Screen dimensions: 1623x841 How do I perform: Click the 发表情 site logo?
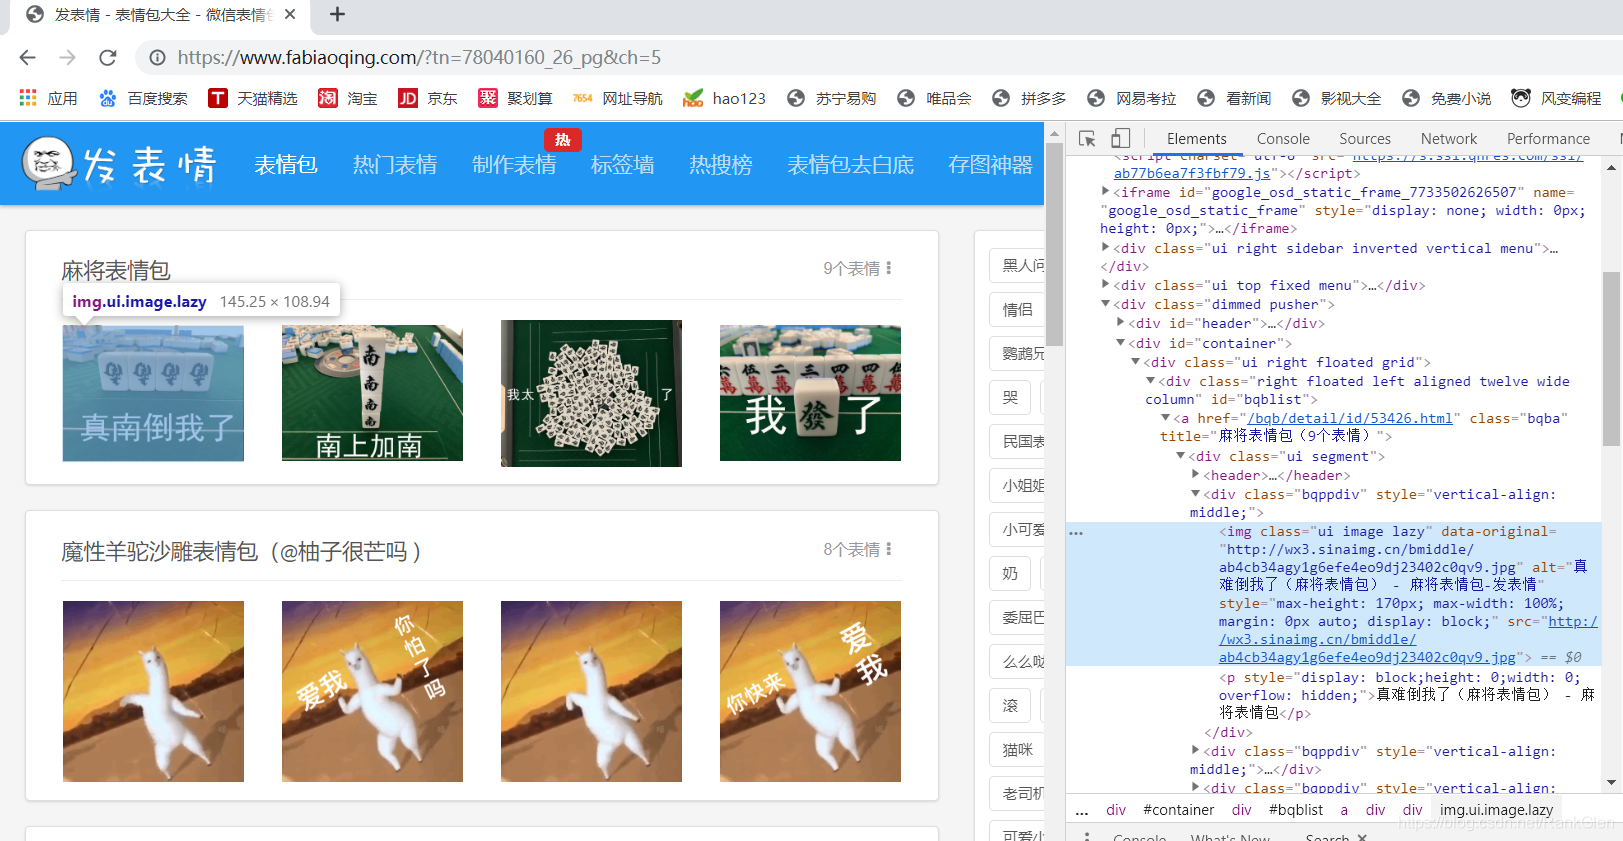120,164
